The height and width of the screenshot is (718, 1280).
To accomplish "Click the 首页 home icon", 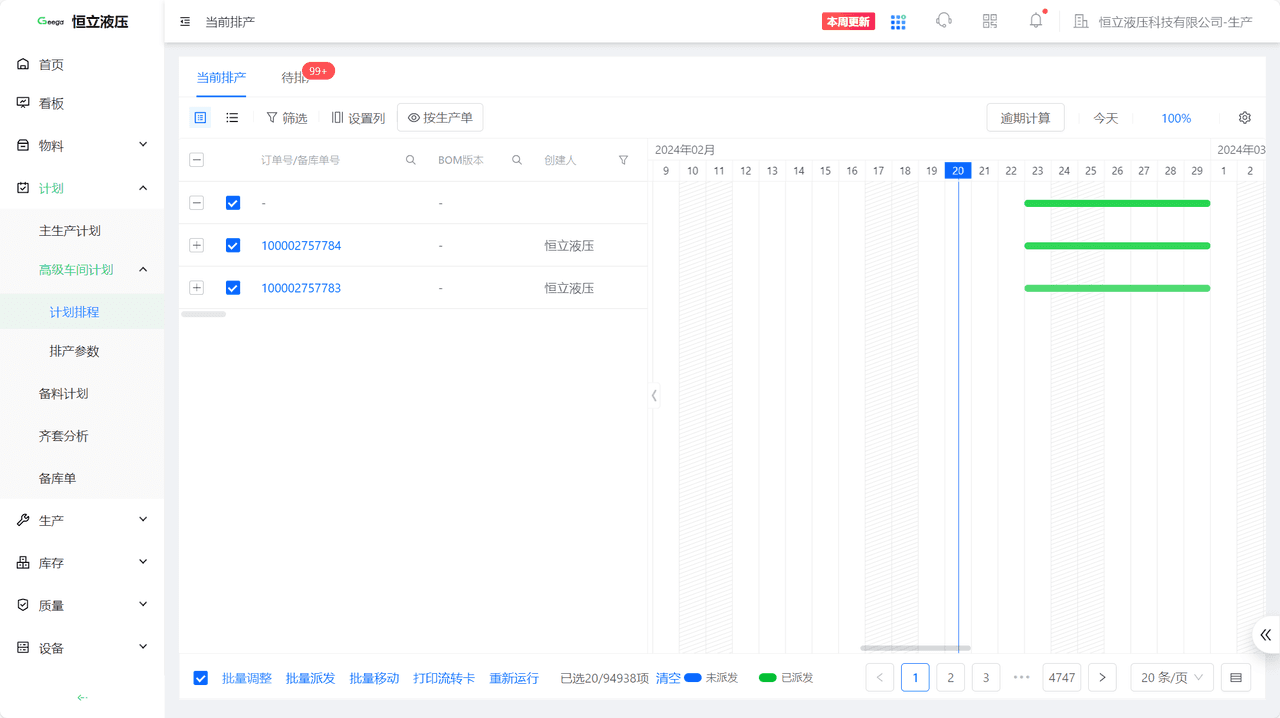I will point(23,64).
